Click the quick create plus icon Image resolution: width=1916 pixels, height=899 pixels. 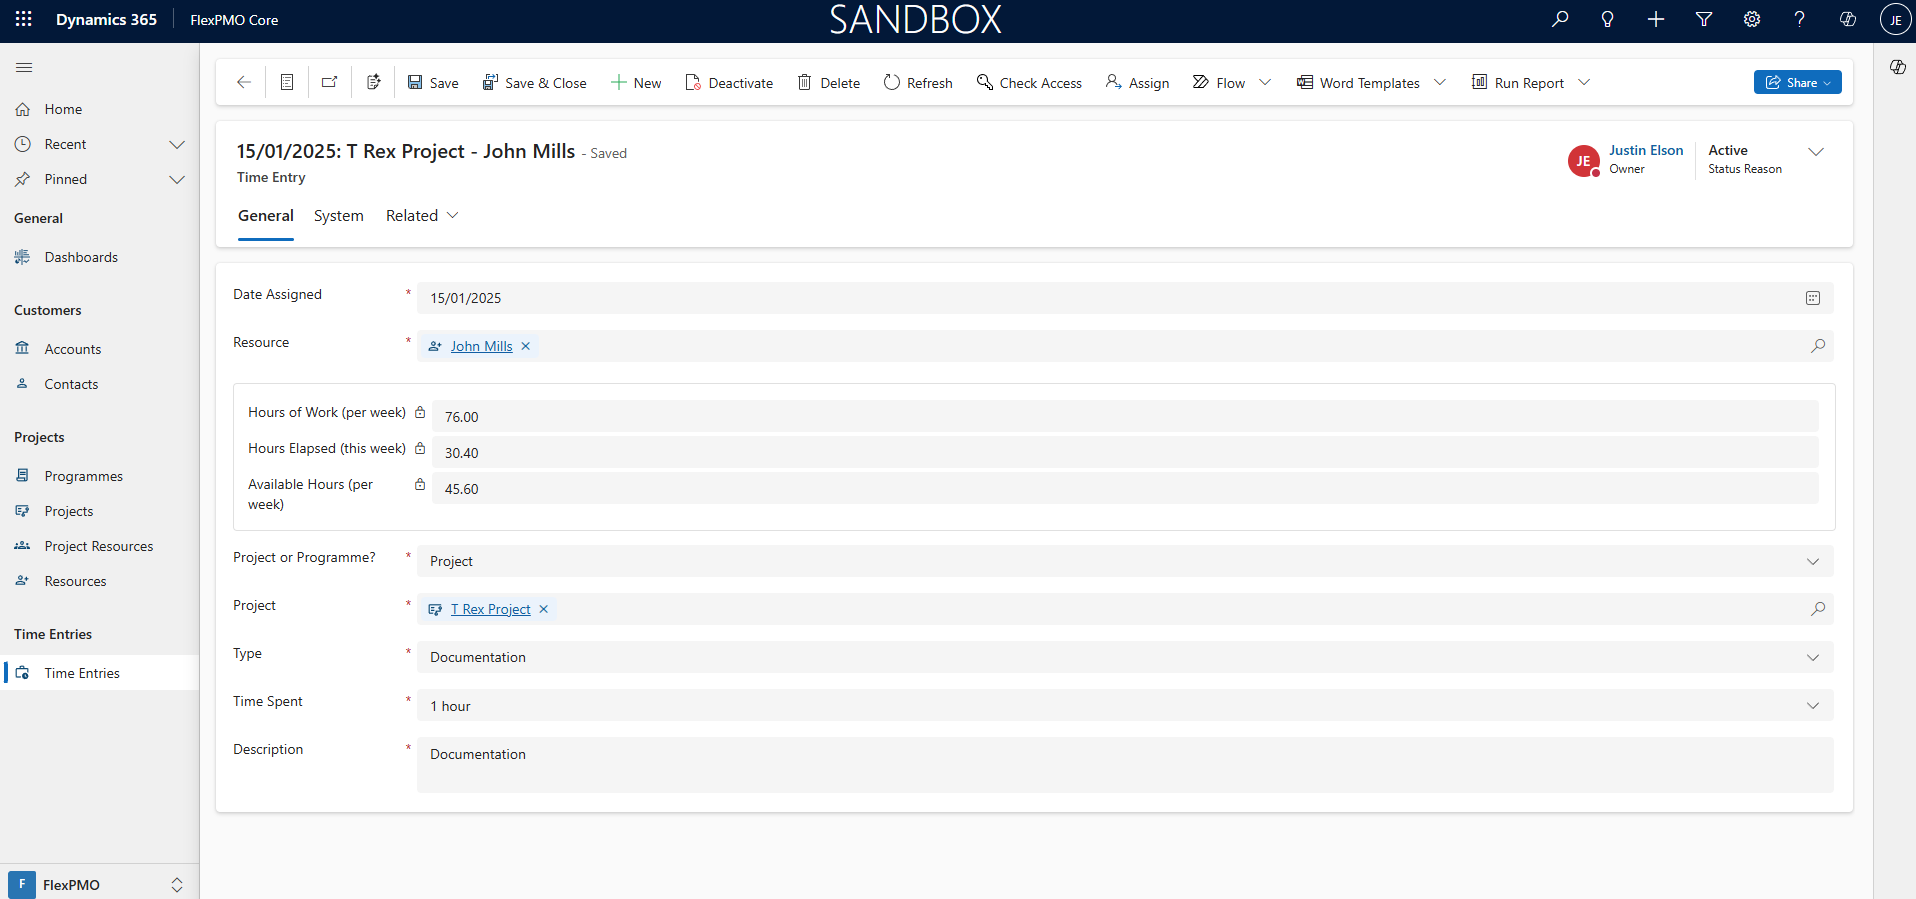click(x=1656, y=19)
